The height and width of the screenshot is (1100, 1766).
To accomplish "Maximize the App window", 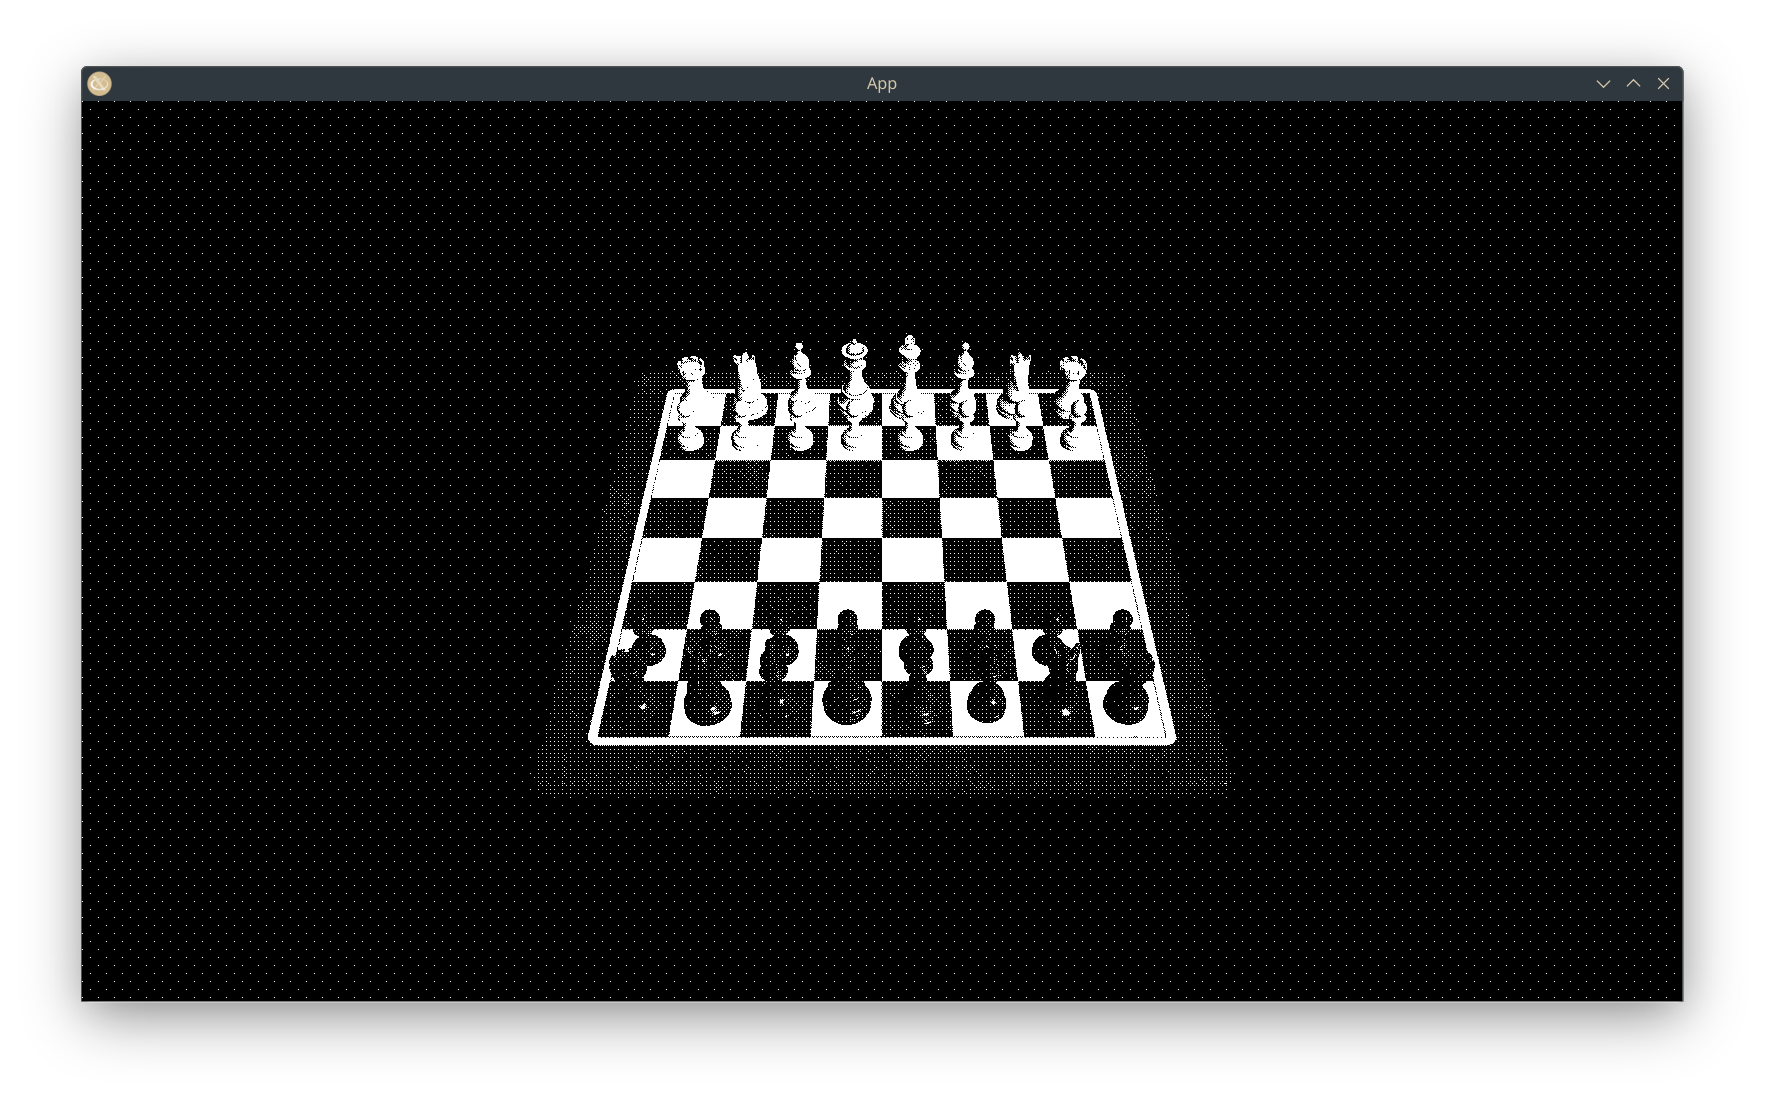I will point(1633,84).
